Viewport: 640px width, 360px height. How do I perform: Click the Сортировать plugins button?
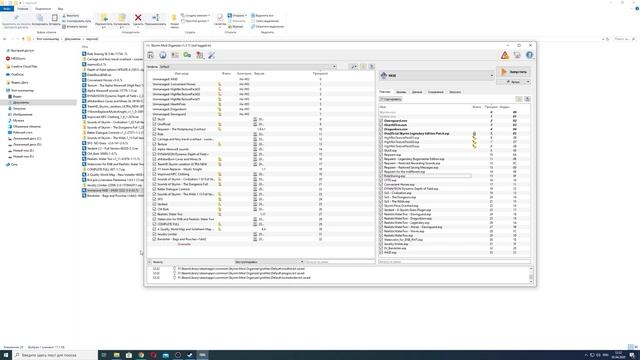pos(391,99)
